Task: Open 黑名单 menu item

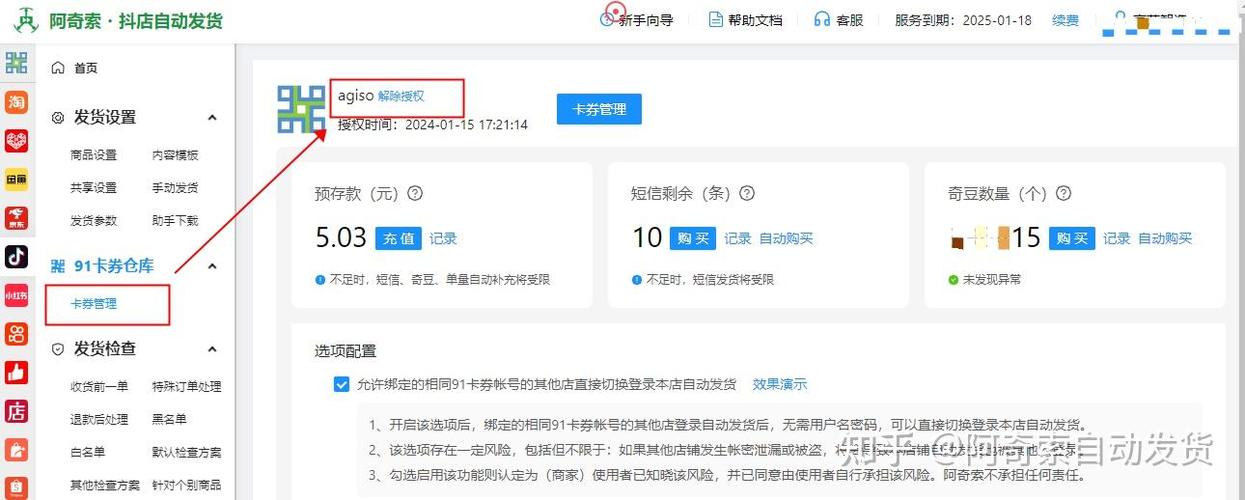Action: [x=169, y=420]
